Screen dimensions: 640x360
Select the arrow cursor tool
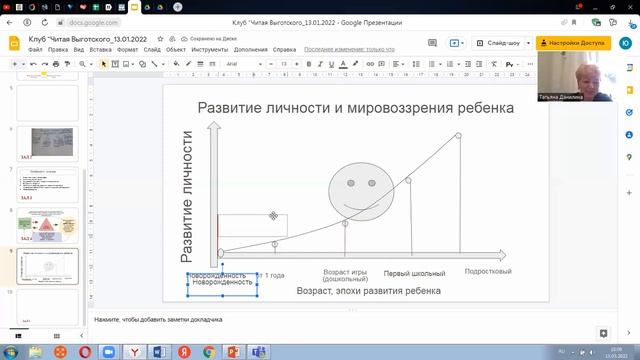click(104, 64)
